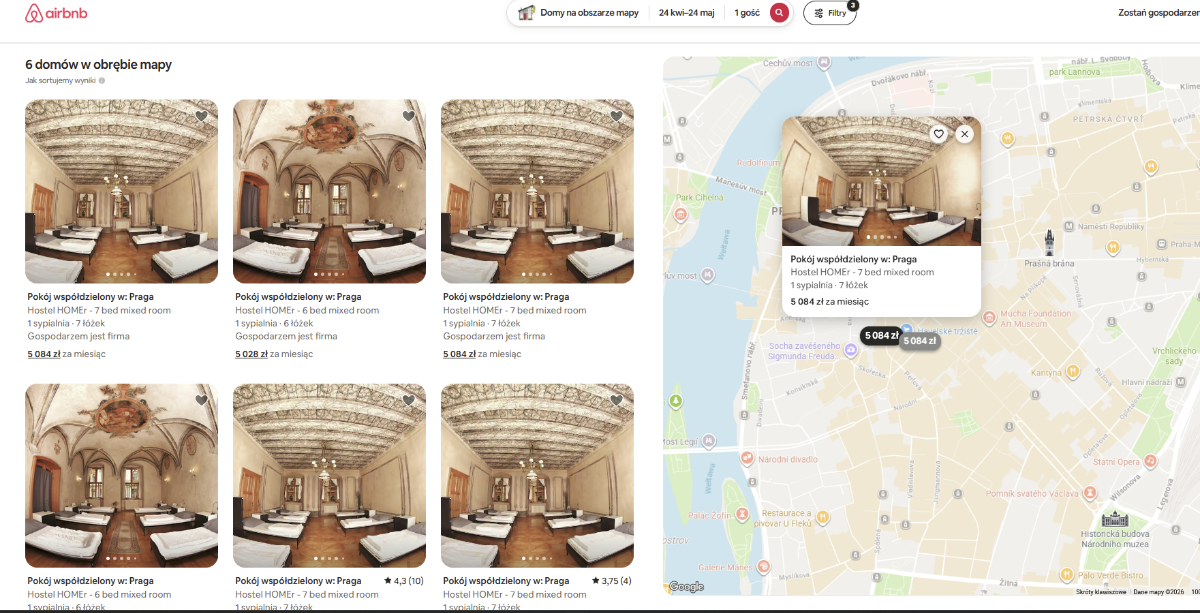Click the info icon beside 'Jak sortujemy wyniki'
This screenshot has height=613, width=1200.
(102, 80)
